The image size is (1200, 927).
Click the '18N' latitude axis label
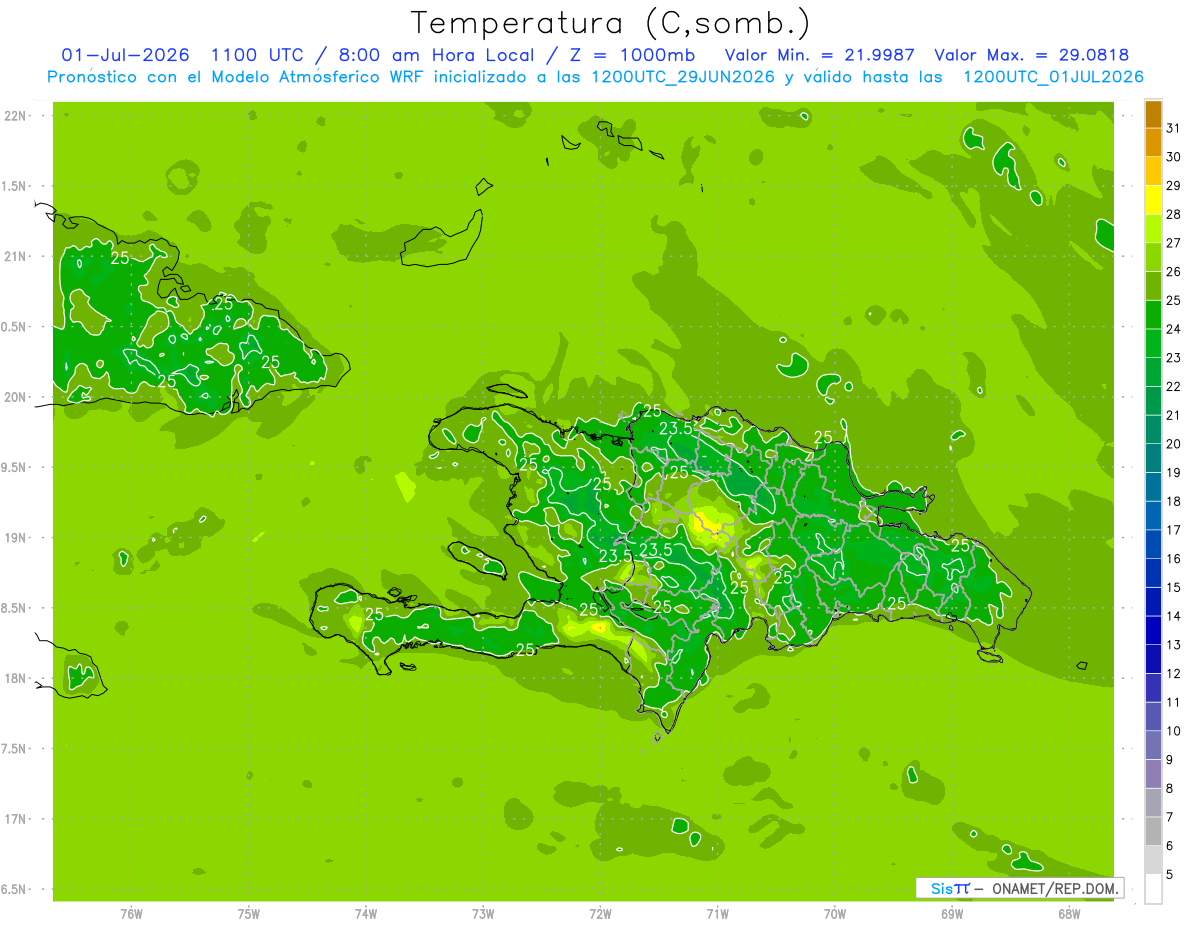[x=14, y=678]
